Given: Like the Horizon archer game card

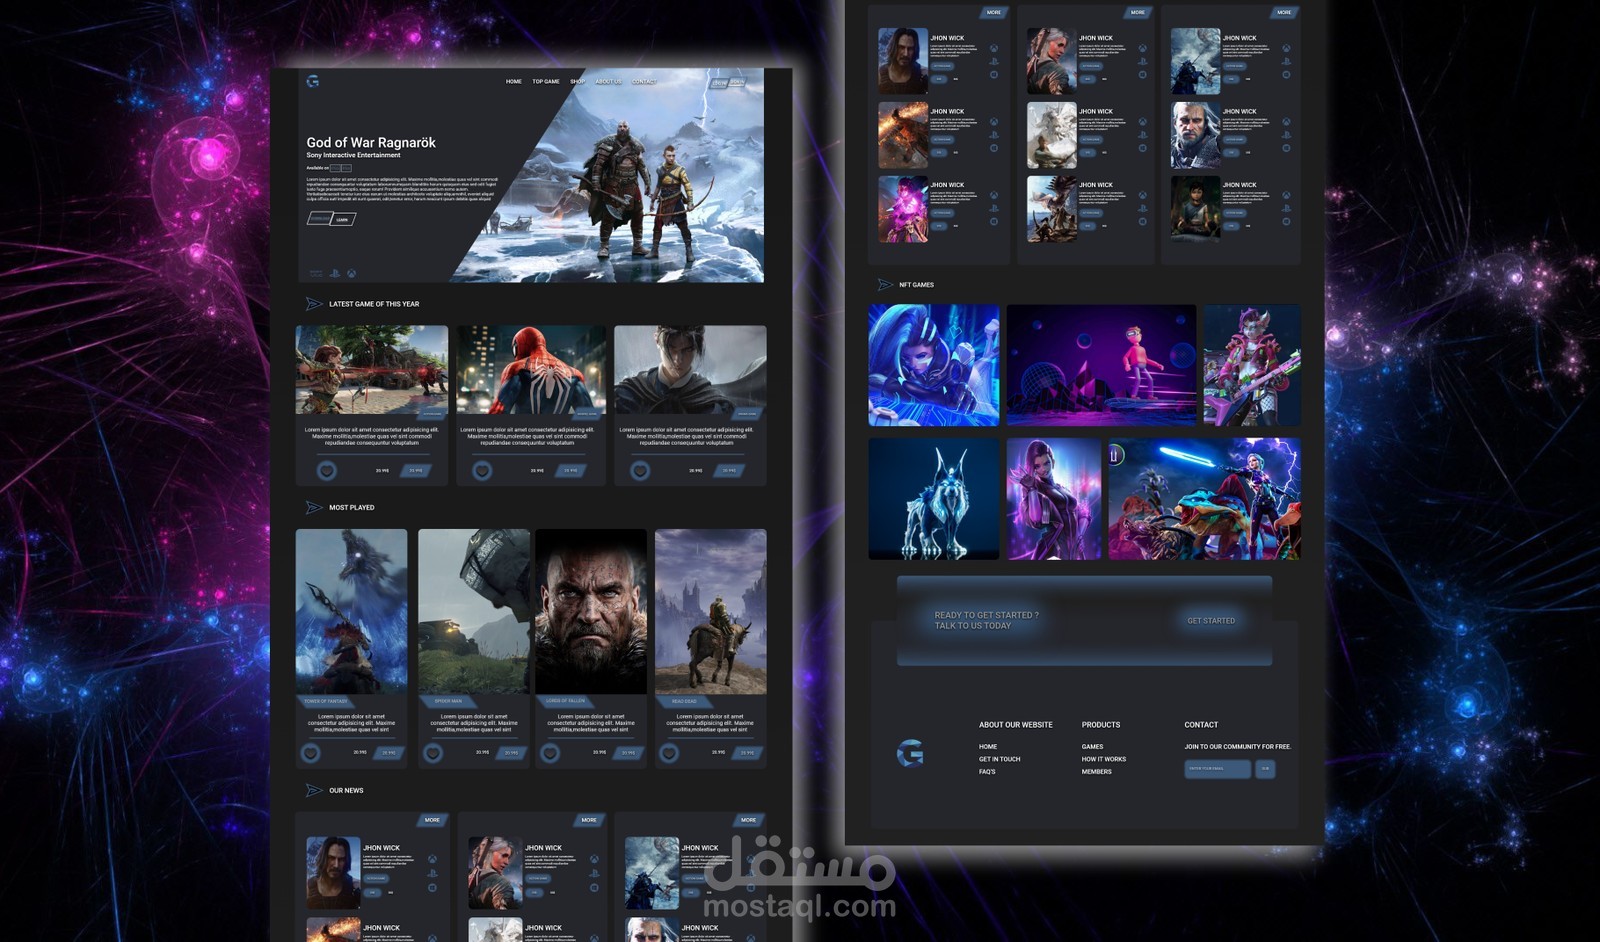Looking at the screenshot, I should [x=326, y=470].
